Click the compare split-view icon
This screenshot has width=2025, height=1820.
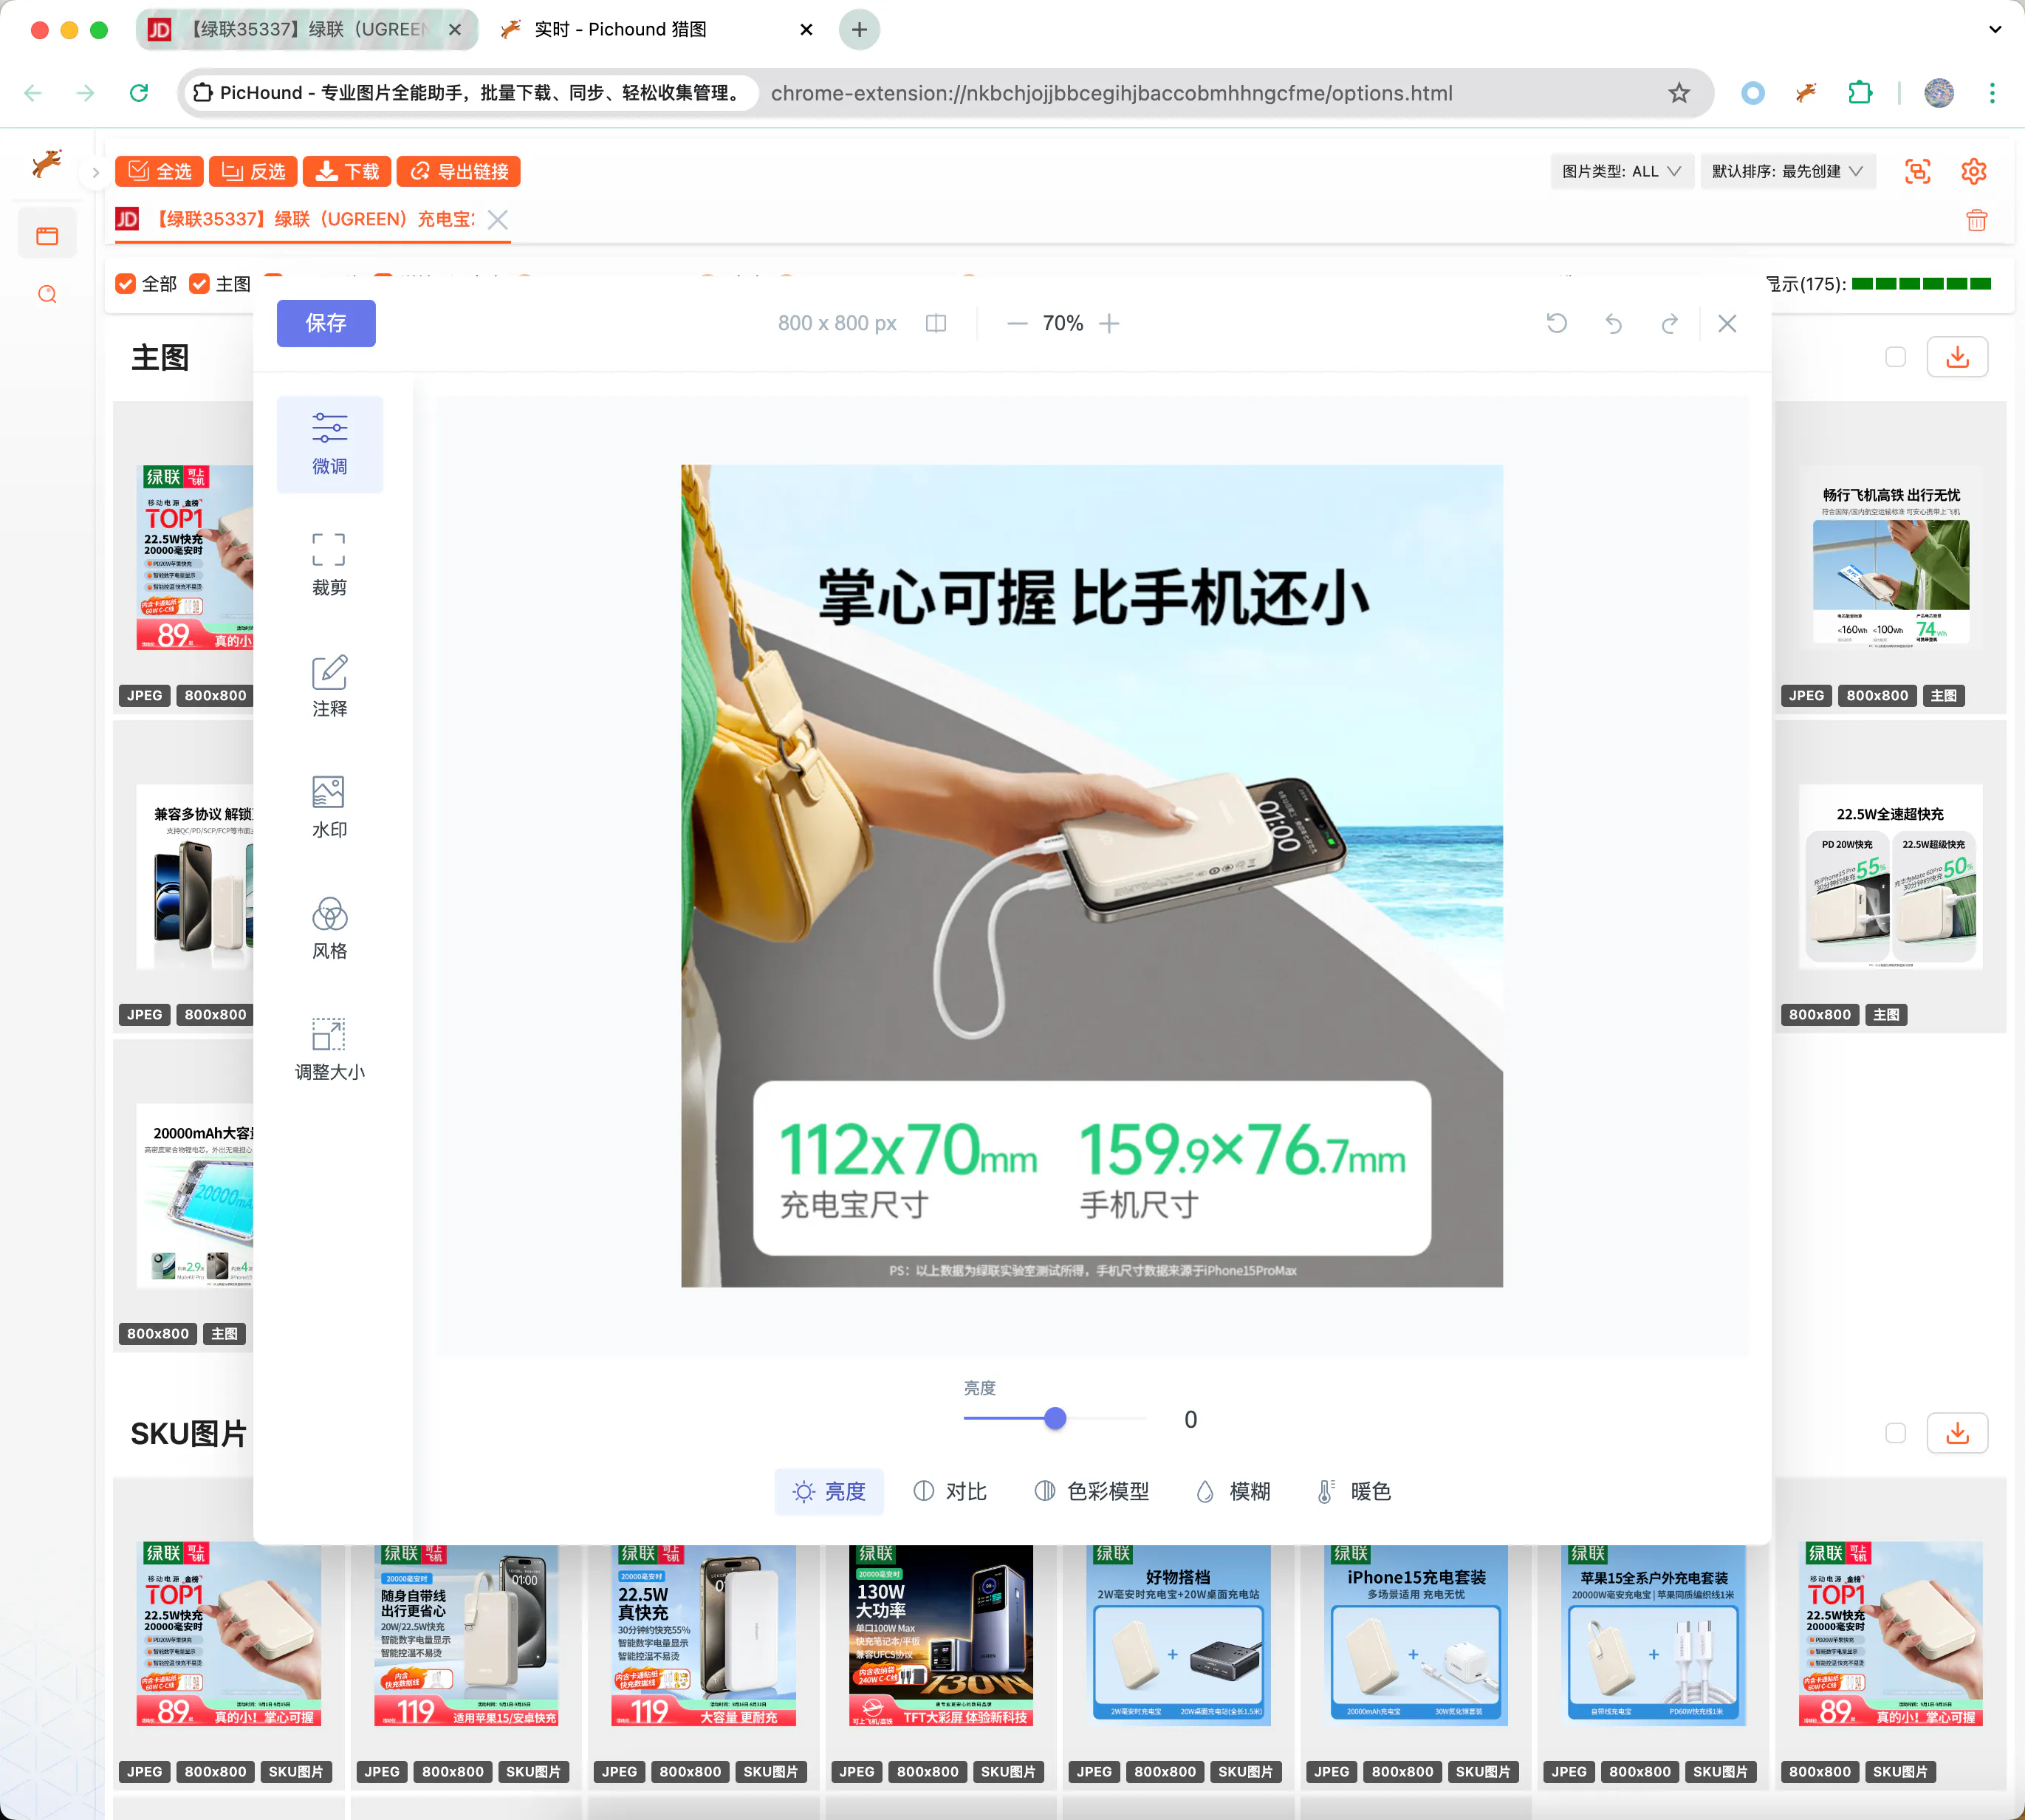click(936, 323)
